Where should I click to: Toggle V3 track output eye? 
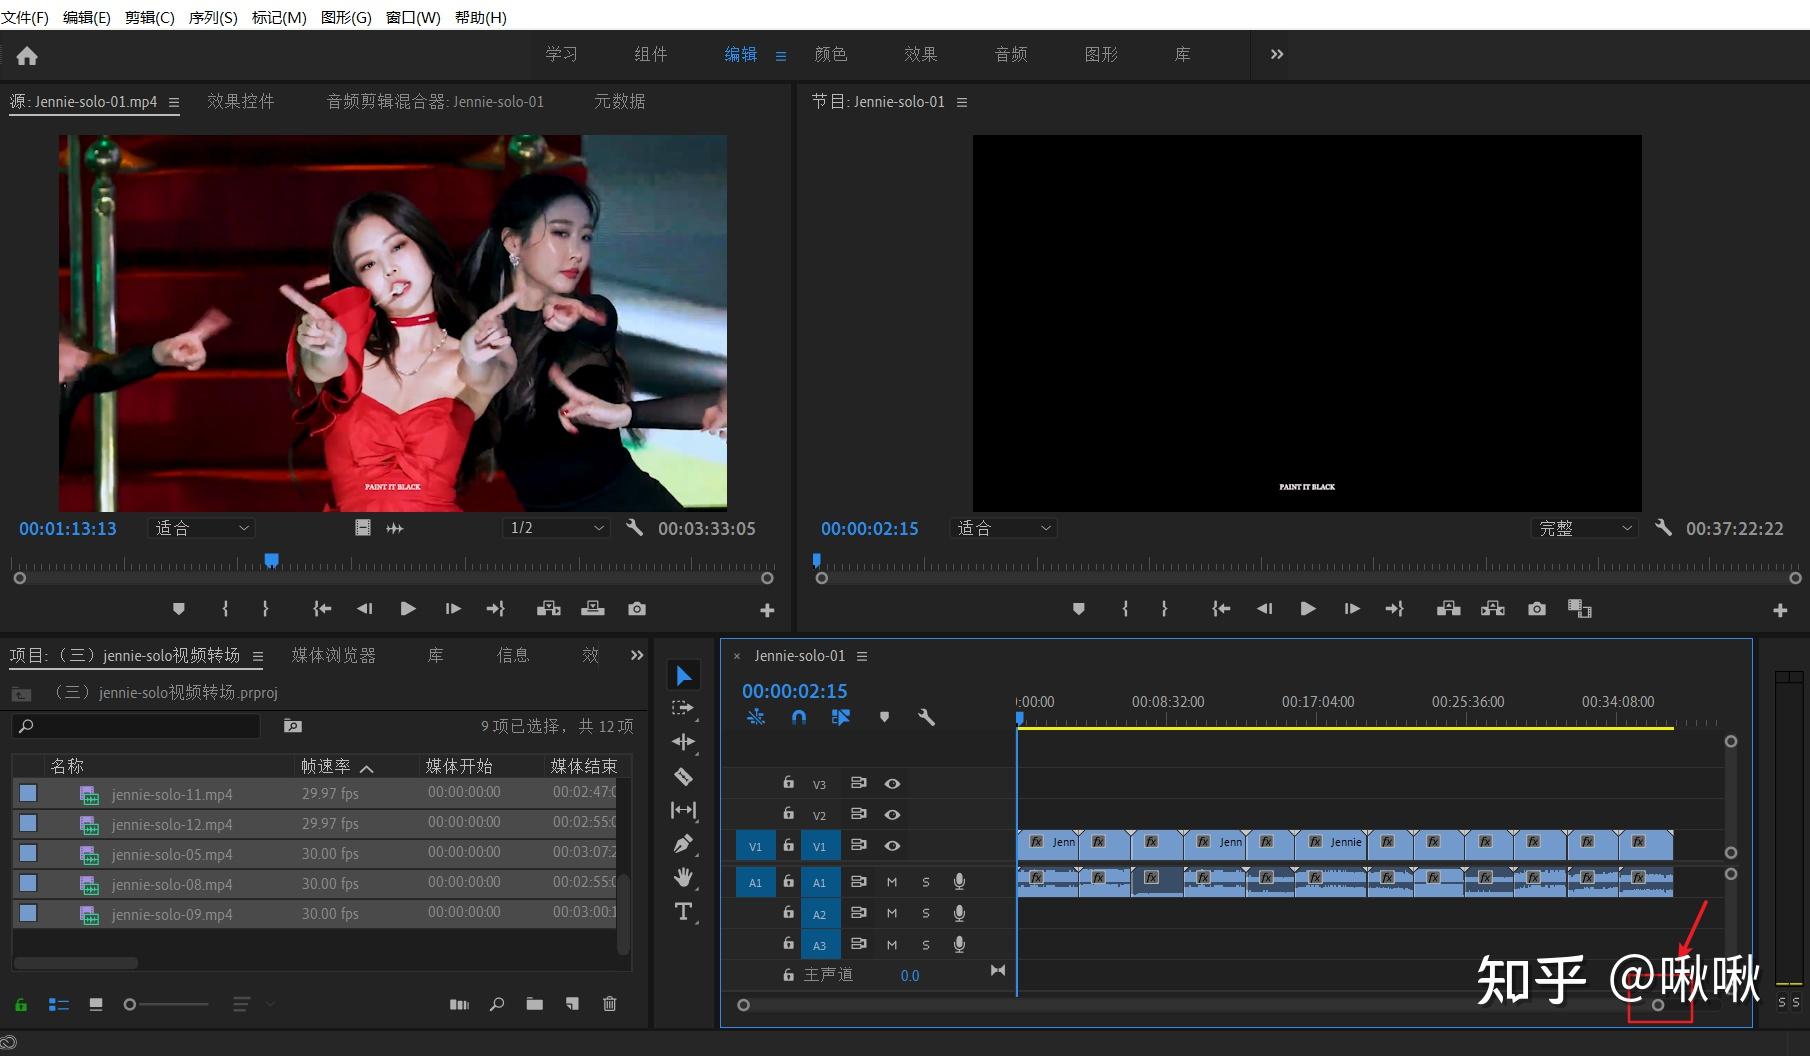tap(892, 784)
